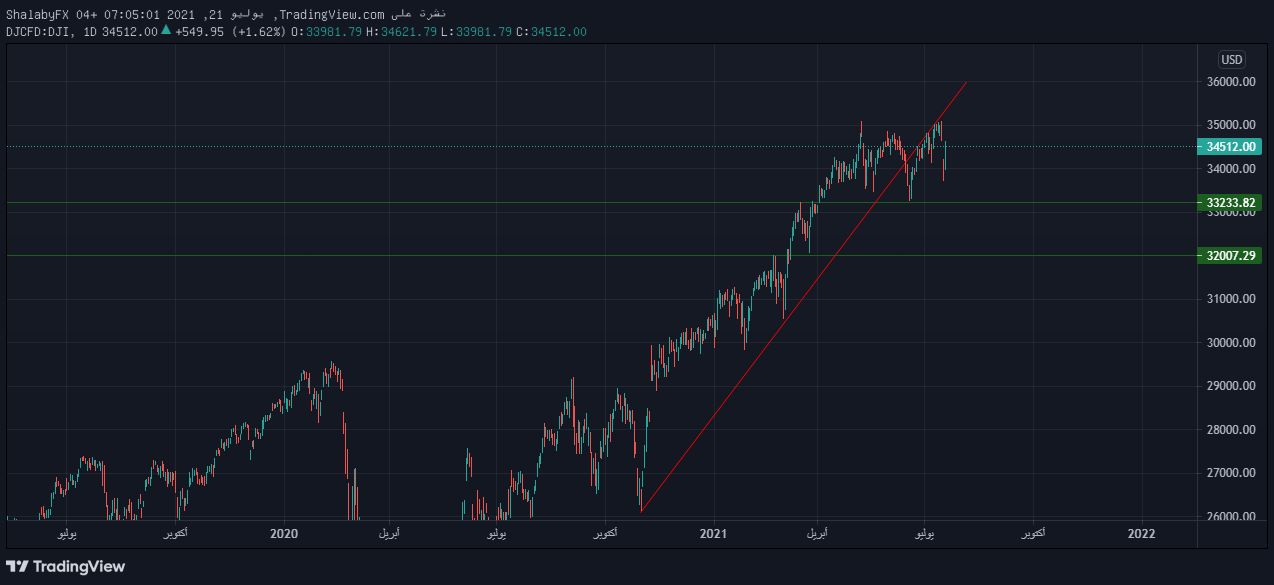The image size is (1274, 585).
Task: Click the 2020 year label on time axis
Action: [x=285, y=534]
